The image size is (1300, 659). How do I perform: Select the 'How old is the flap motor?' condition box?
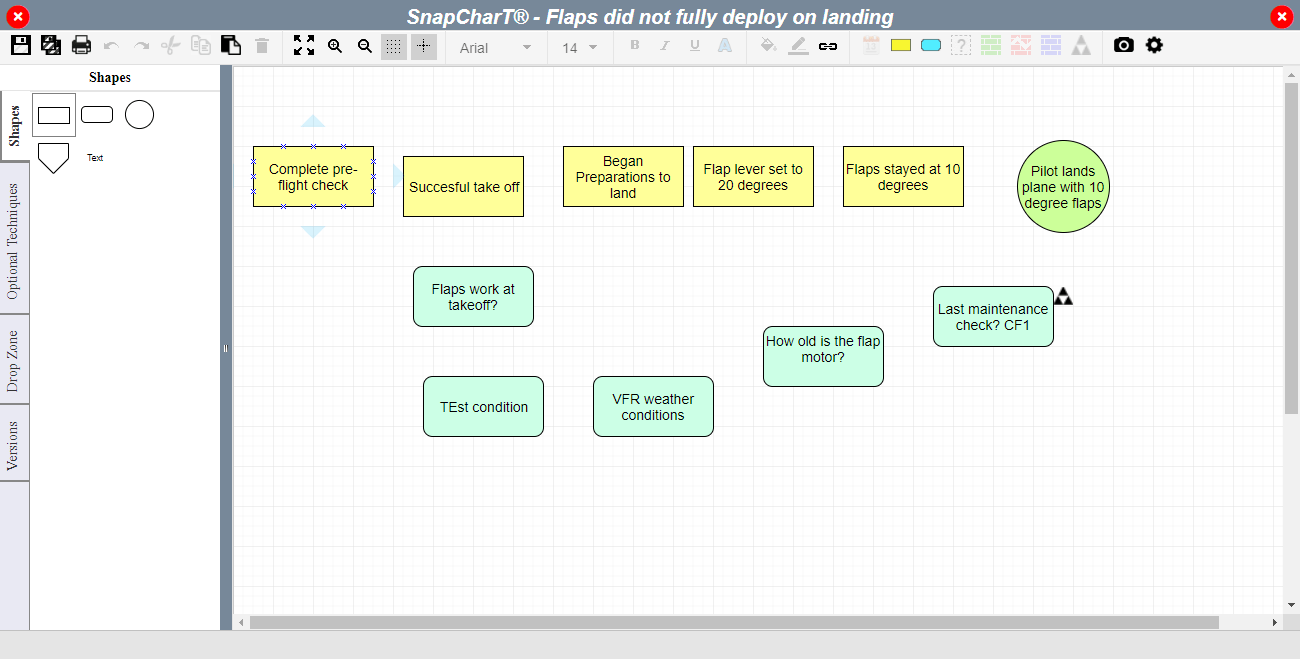click(x=823, y=356)
